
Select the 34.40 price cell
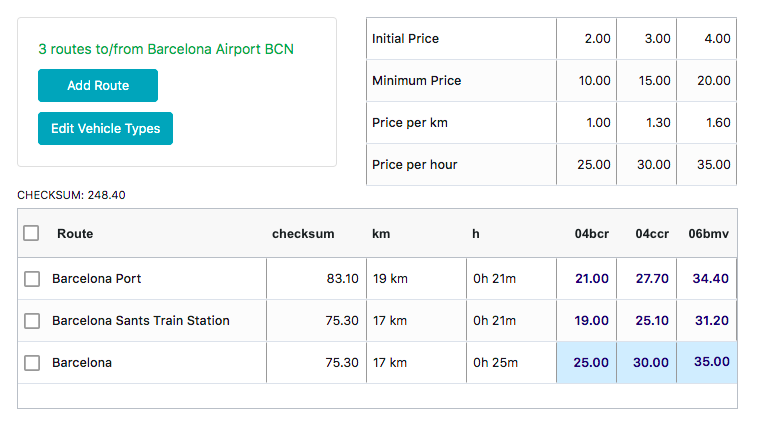[711, 279]
